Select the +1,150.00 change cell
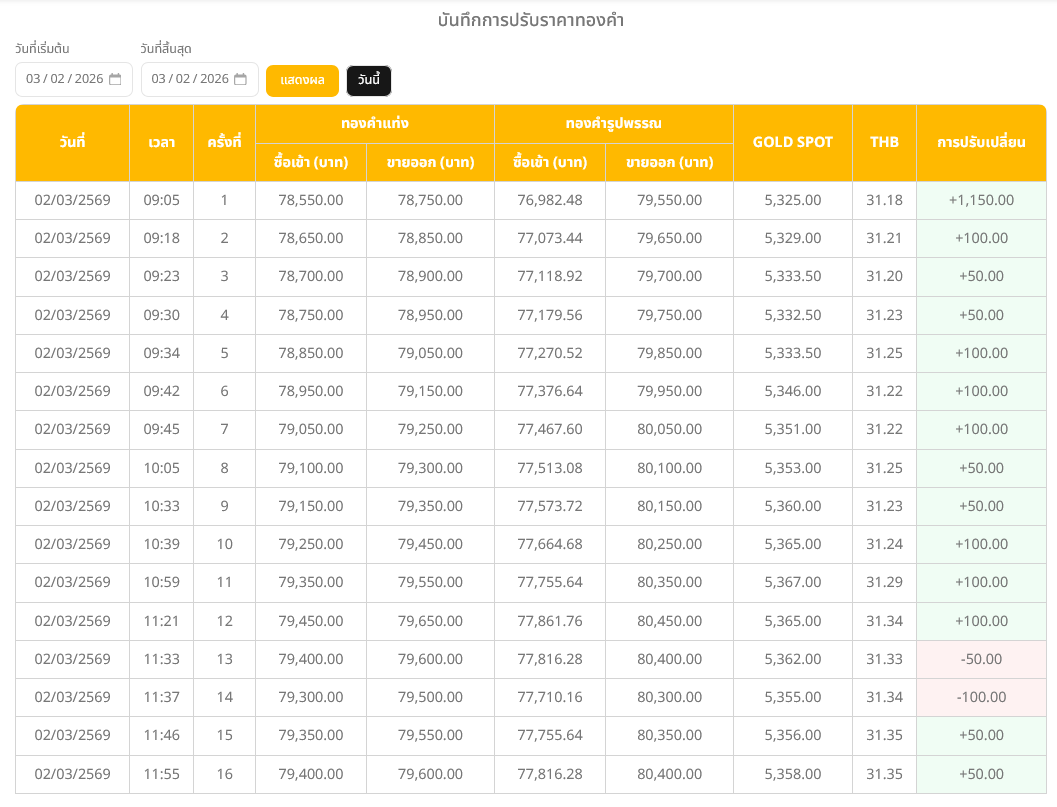Screen dimensions: 1057x807 pos(981,200)
